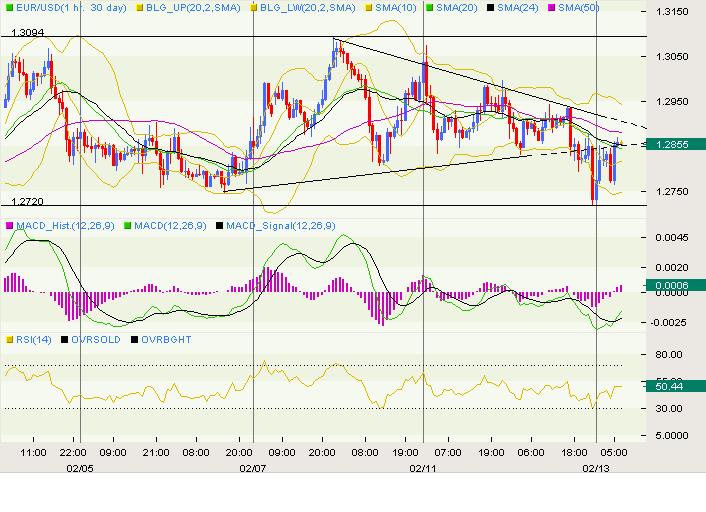
Task: Click the -0.0025 MACD axis label
Action: point(670,322)
